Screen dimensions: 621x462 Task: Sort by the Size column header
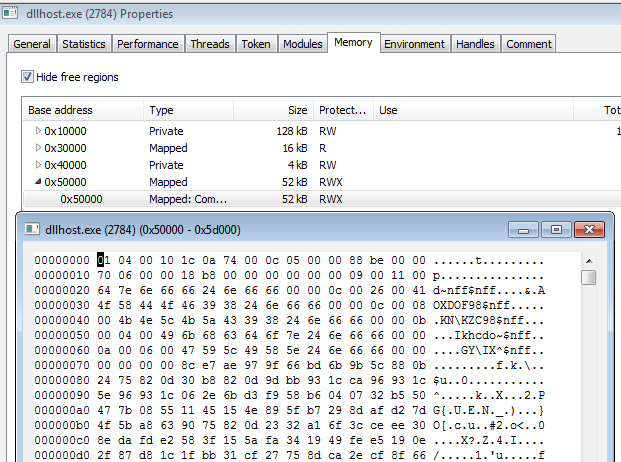[297, 110]
